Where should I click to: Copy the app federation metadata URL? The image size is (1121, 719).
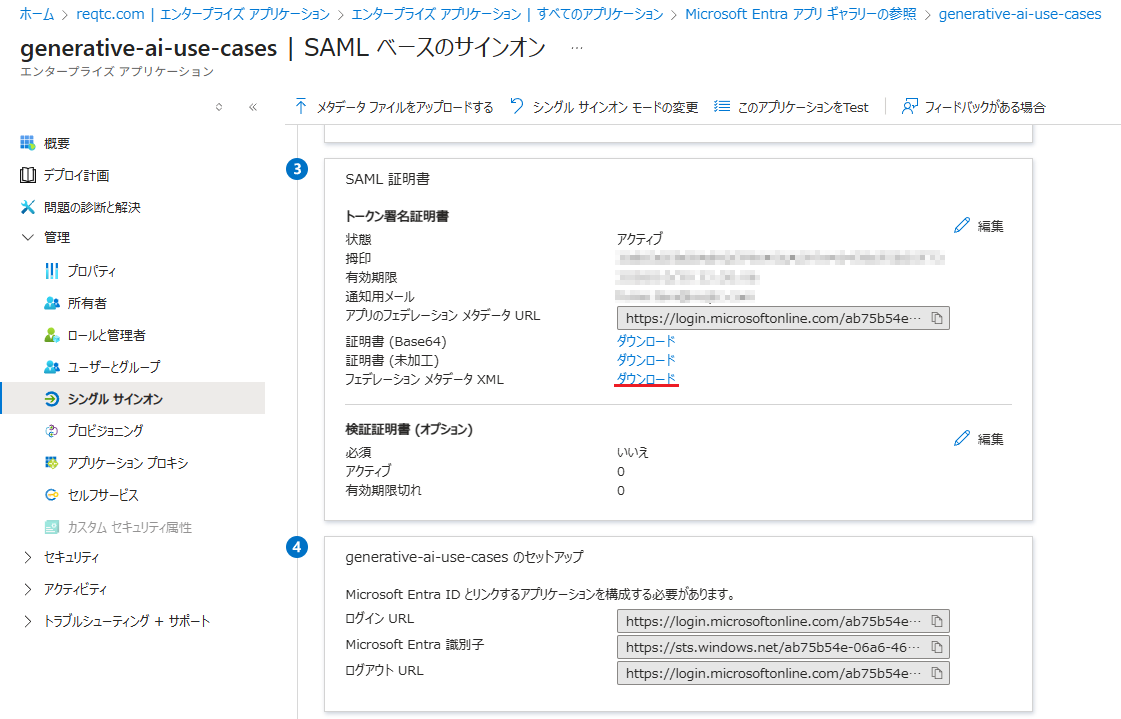tap(937, 318)
